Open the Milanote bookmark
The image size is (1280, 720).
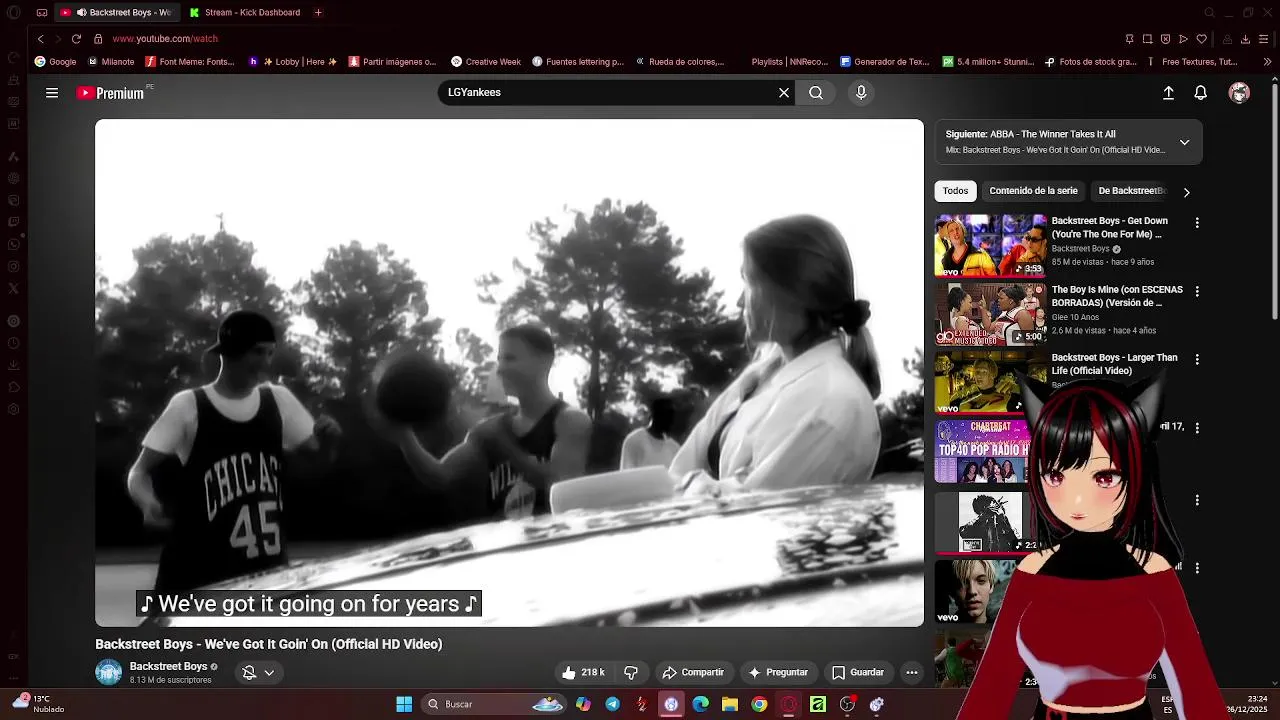111,62
